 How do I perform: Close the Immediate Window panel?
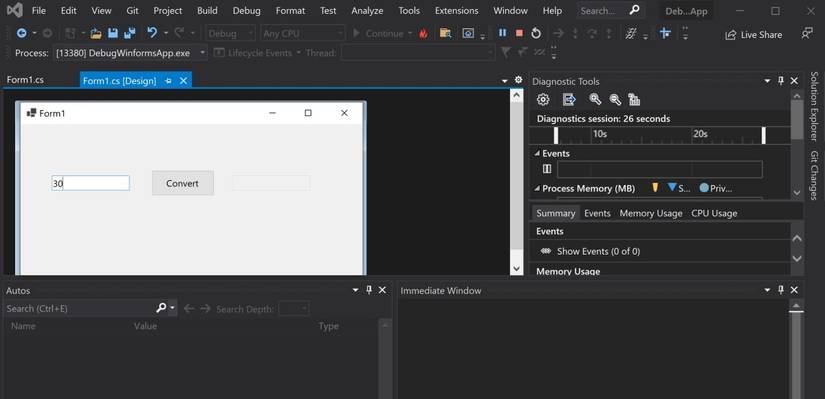(794, 290)
